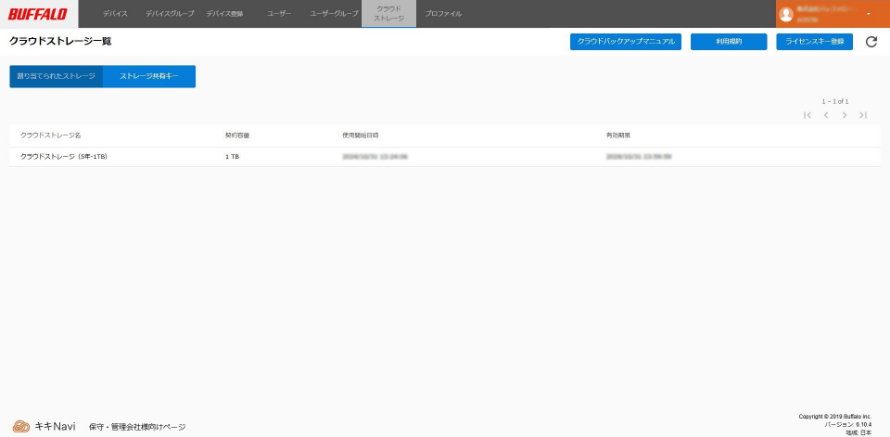Open the プロファイル menu tab
890x437 pixels.
(x=443, y=14)
